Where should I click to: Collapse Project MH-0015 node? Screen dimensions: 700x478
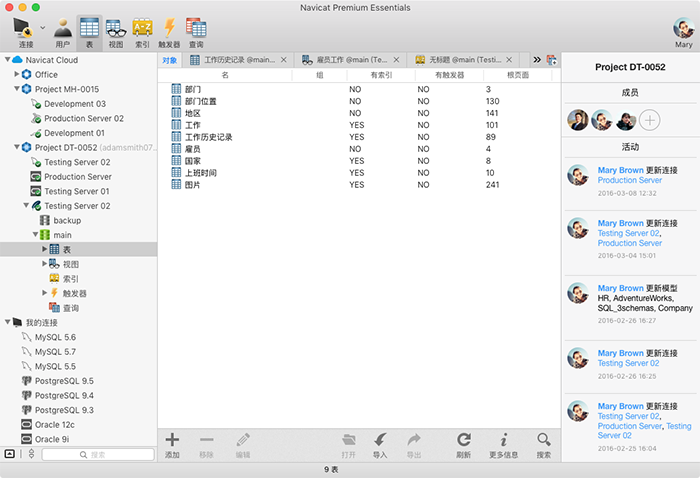pyautogui.click(x=17, y=89)
